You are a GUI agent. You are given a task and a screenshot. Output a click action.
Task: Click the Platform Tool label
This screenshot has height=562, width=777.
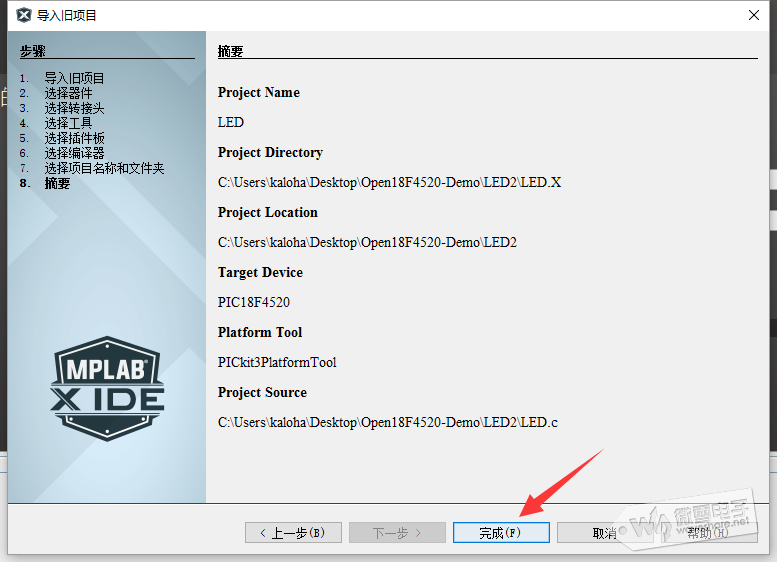(260, 332)
